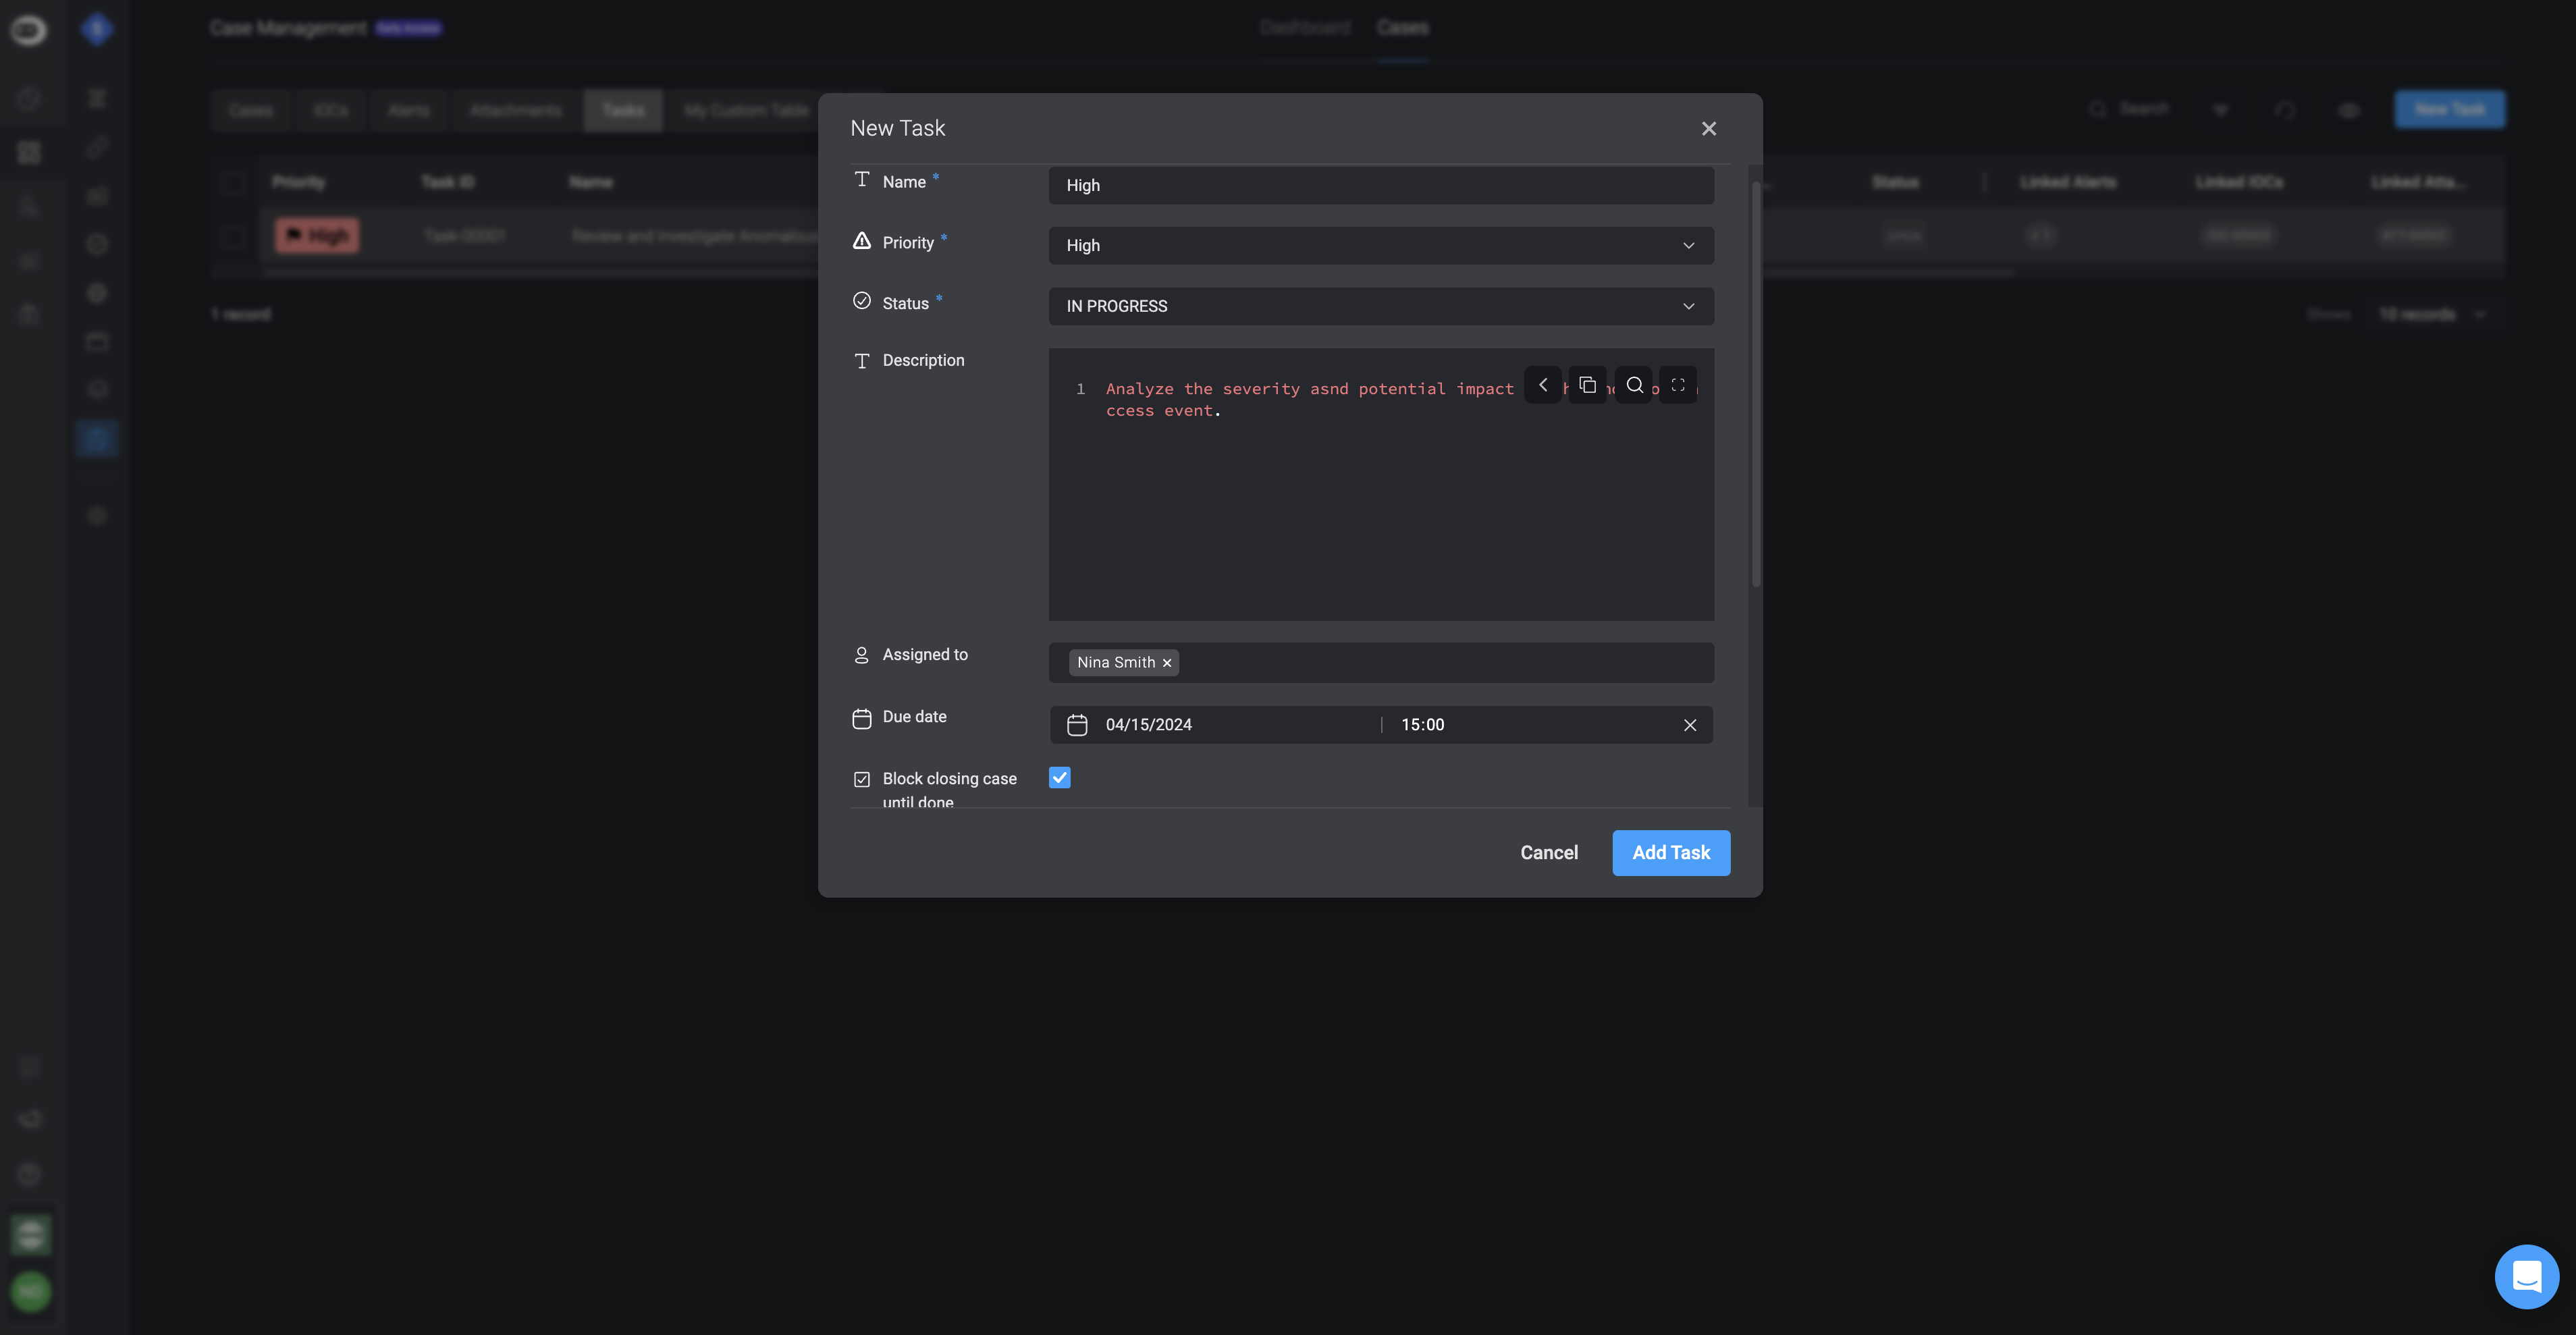Screen dimensions: 2576x1335
Task: Clear the due date with X icon
Action: coord(1689,725)
